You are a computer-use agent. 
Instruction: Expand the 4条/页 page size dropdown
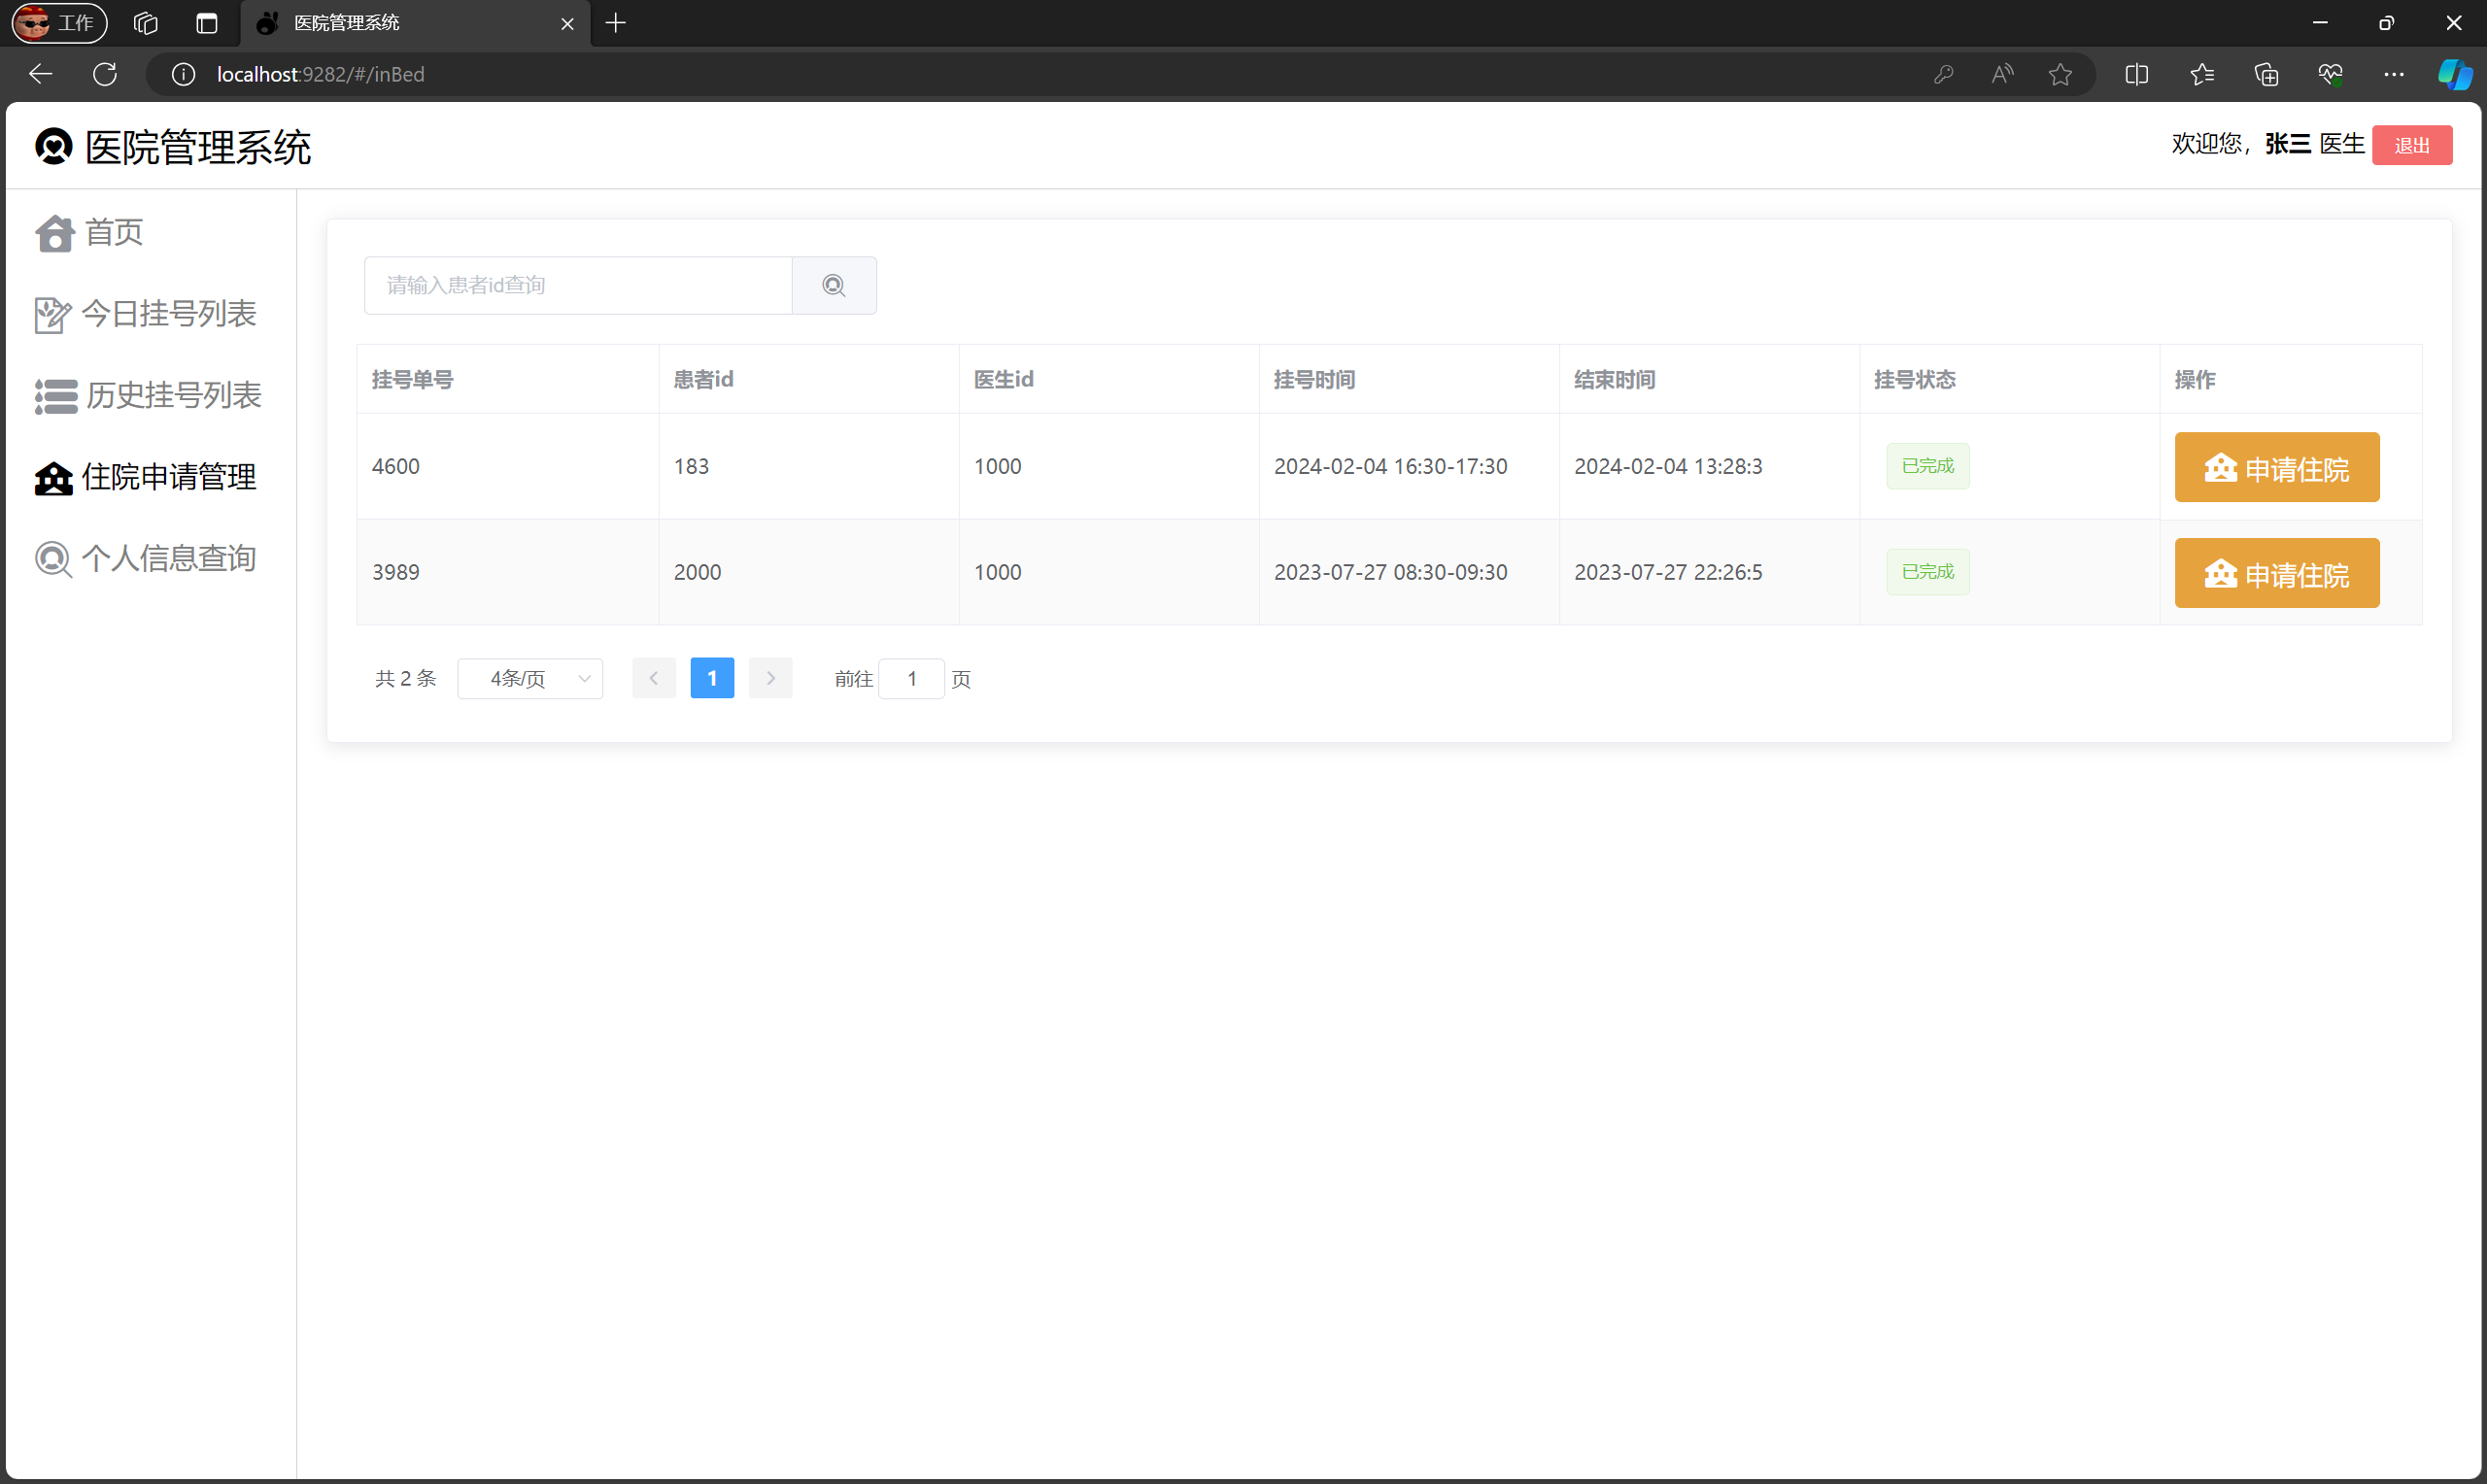(530, 679)
